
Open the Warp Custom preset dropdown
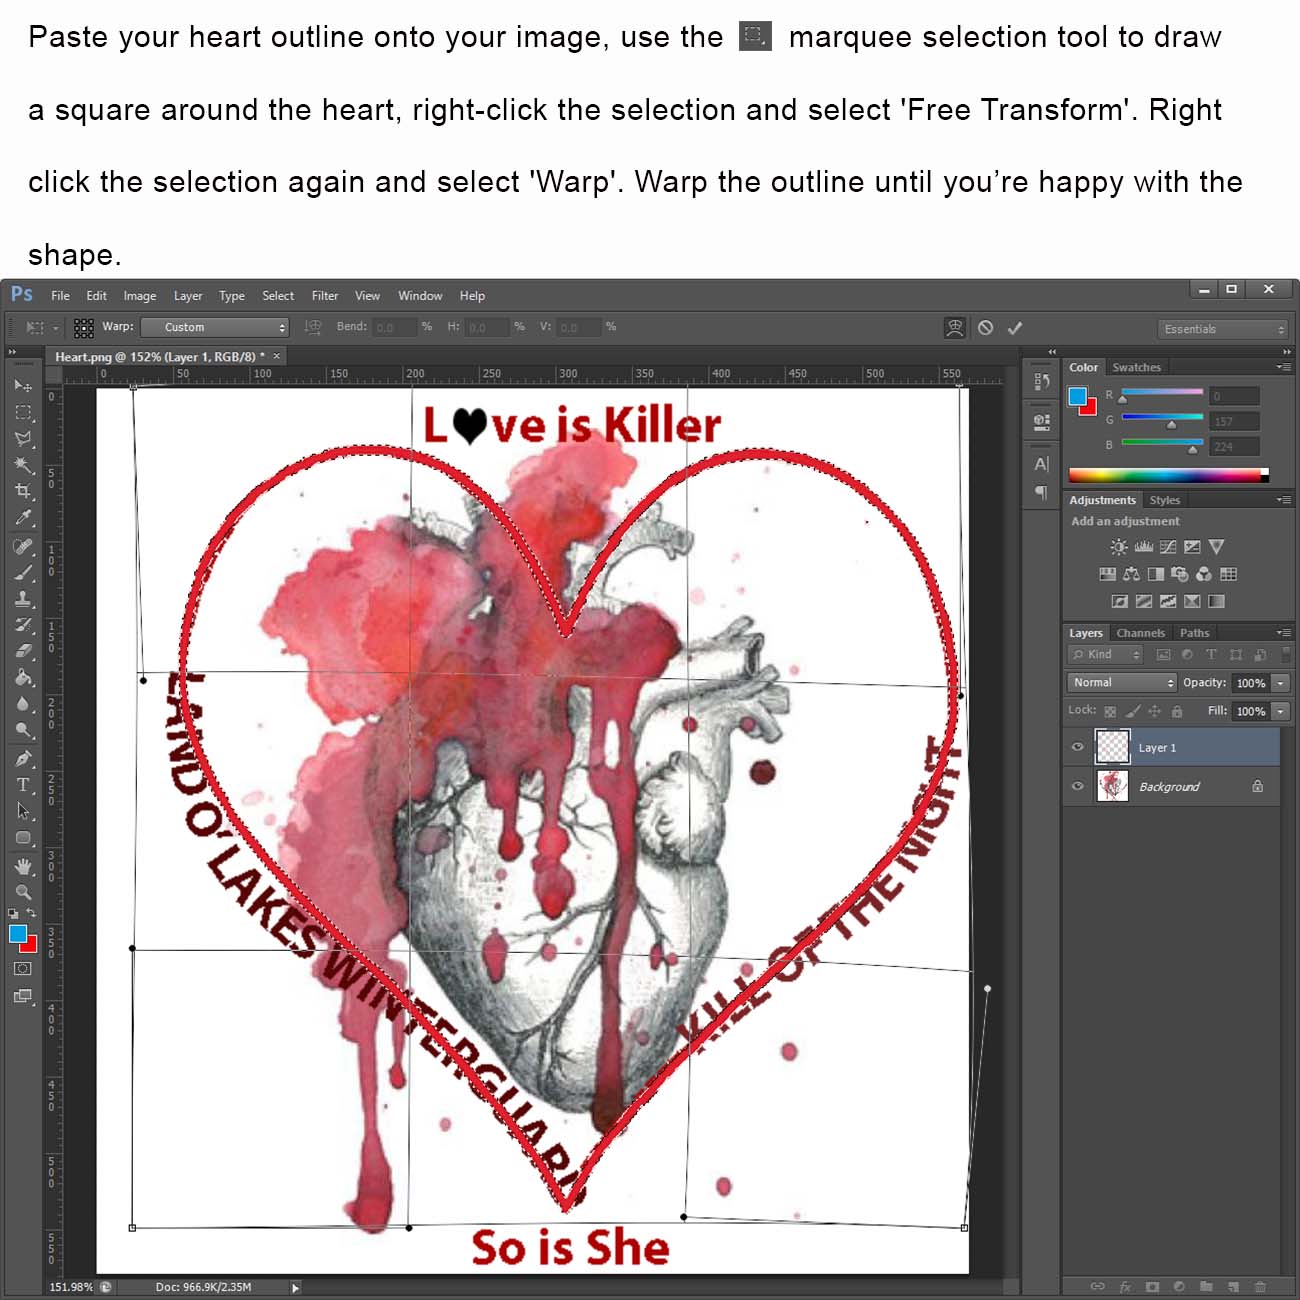(x=214, y=327)
